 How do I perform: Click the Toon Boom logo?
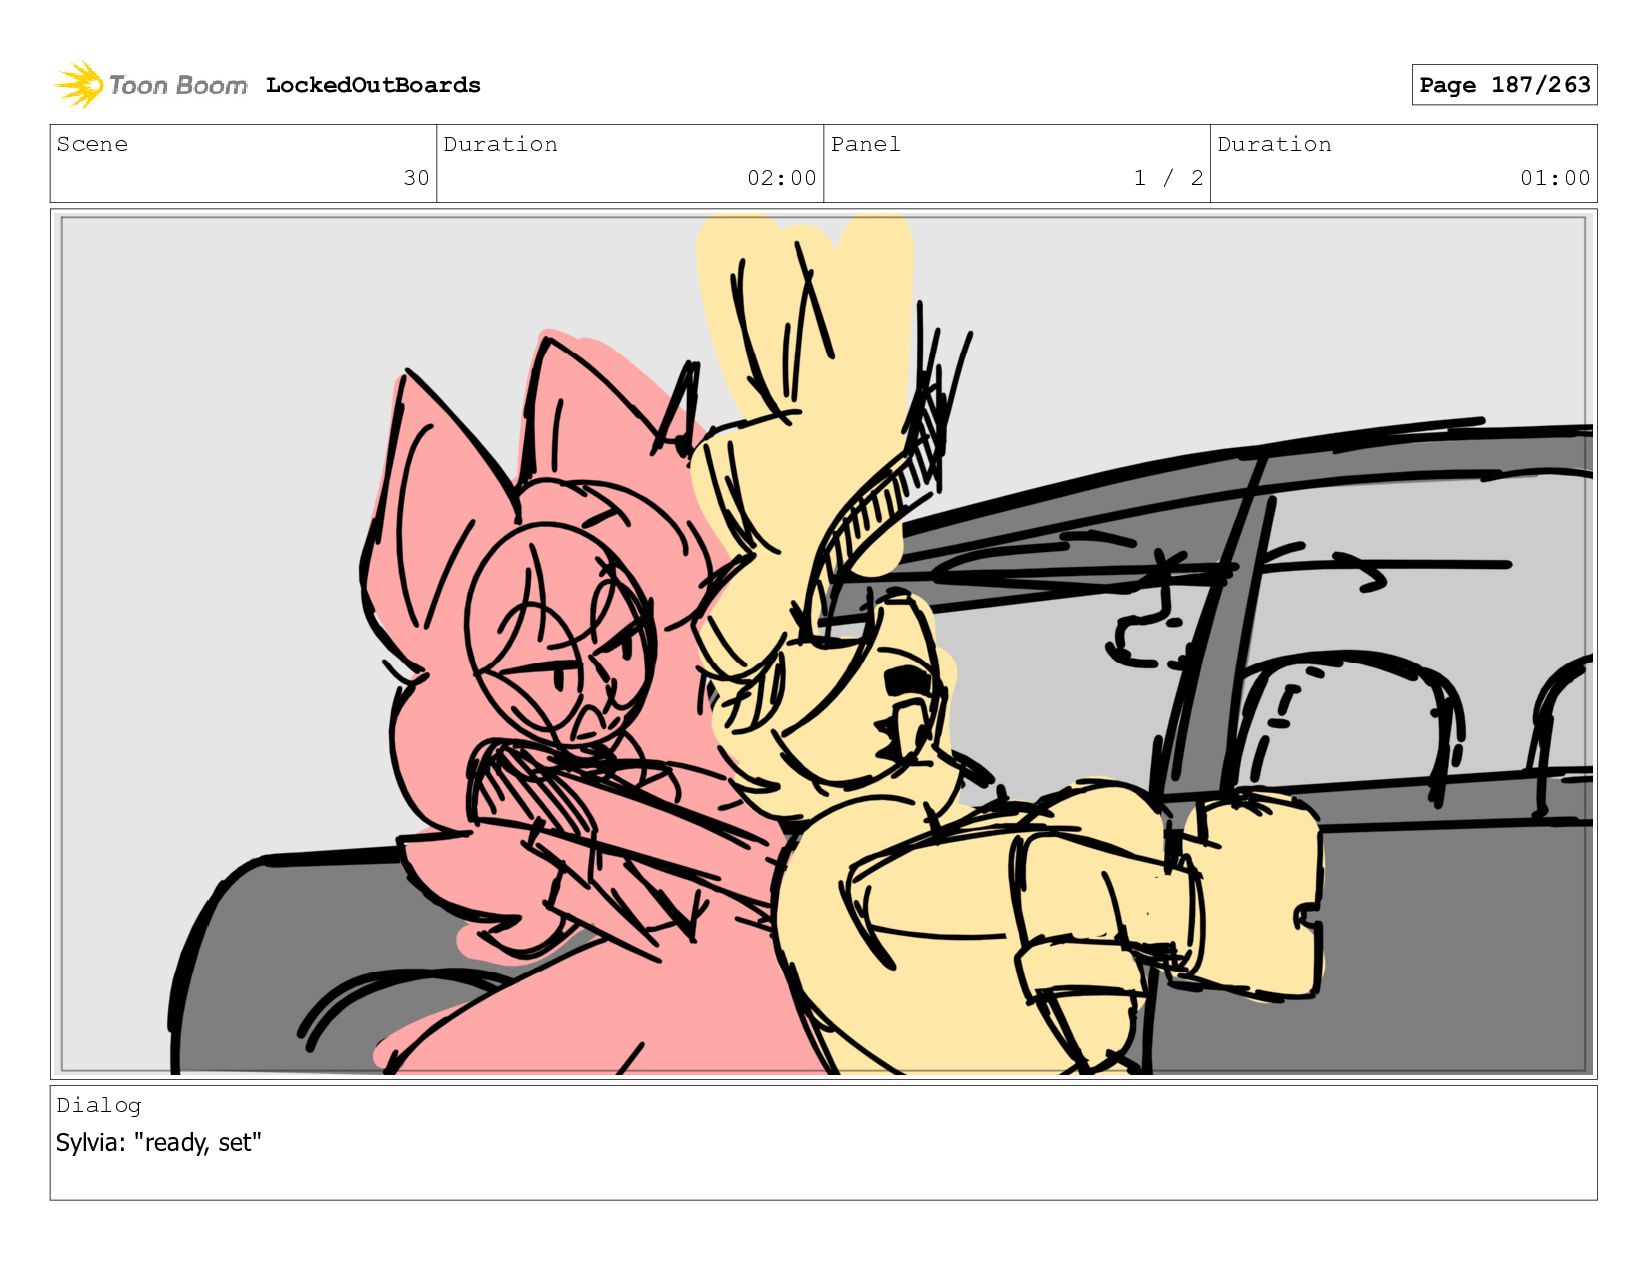click(150, 85)
